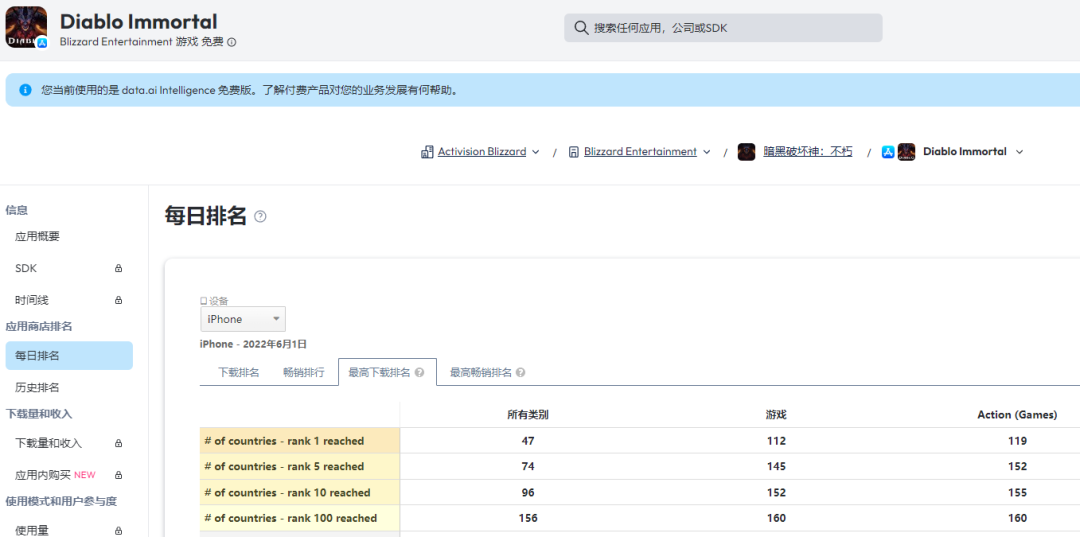Click the rank 100 reached row label
Screen dimensions: 1080x537
coord(291,518)
